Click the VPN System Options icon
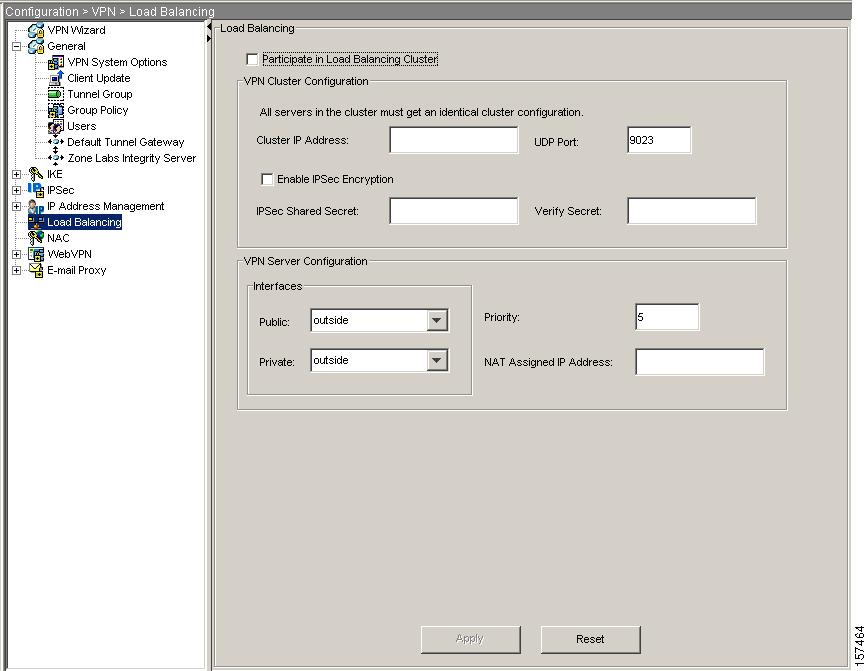Image resolution: width=867 pixels, height=671 pixels. pos(56,62)
